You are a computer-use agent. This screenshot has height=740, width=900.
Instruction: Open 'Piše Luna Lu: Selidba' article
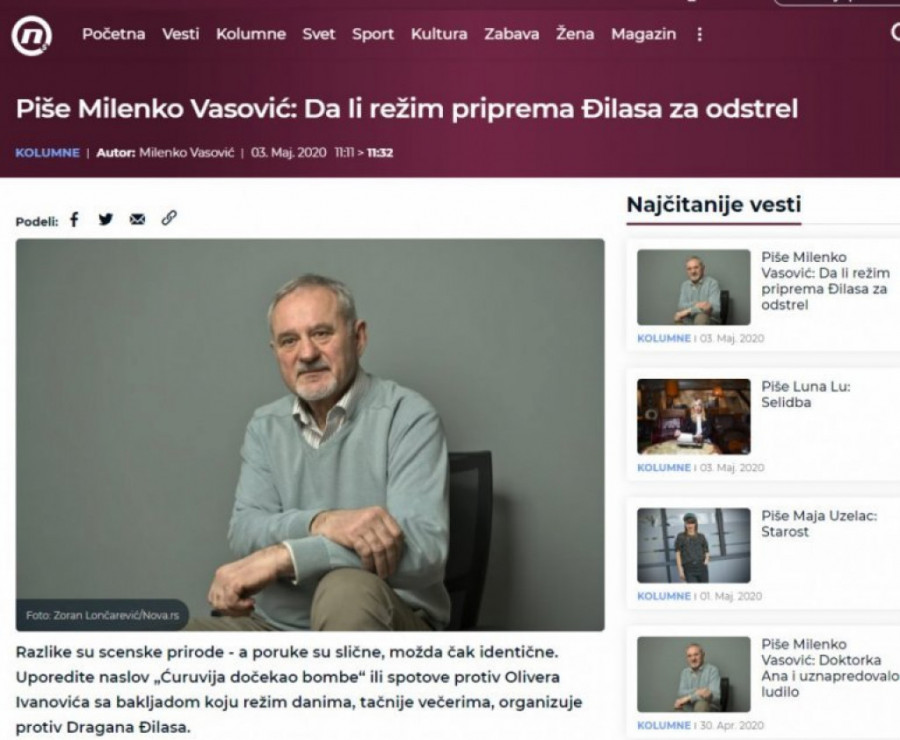(806, 394)
